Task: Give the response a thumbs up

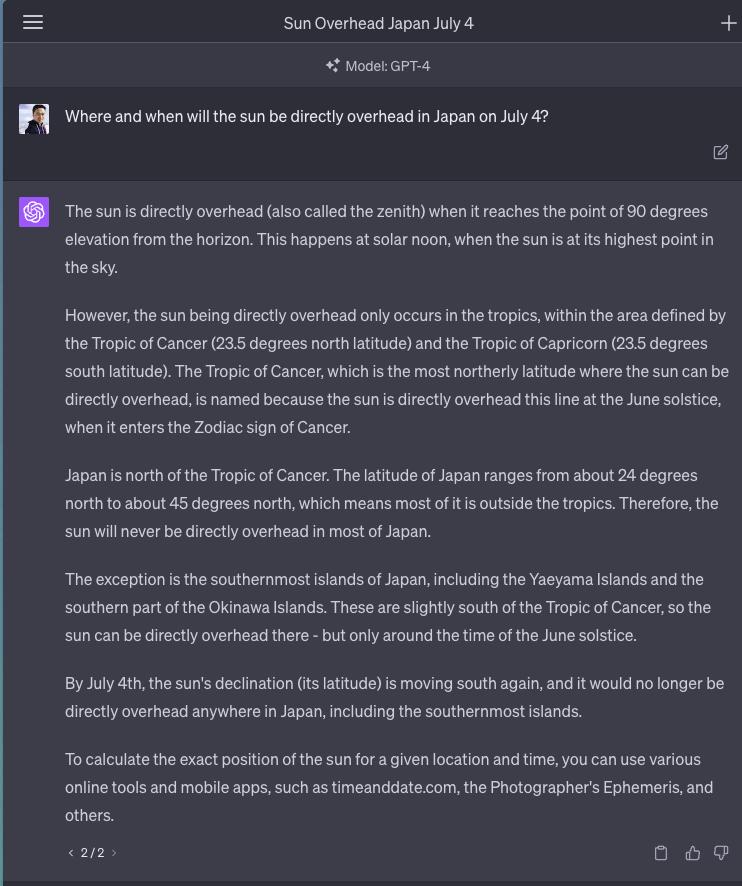Action: coord(692,853)
